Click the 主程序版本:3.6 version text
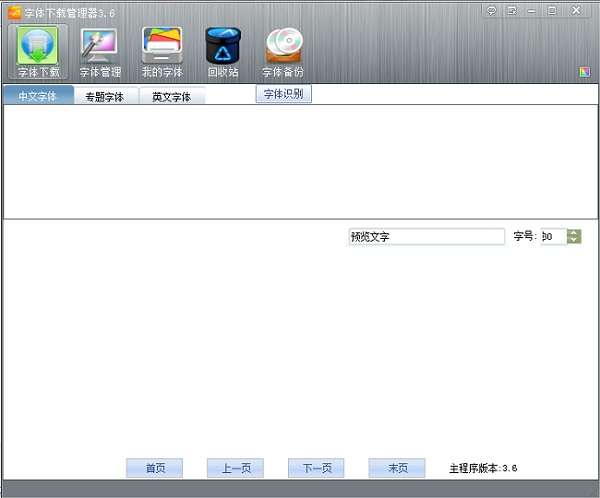This screenshot has width=600, height=498. tap(483, 468)
